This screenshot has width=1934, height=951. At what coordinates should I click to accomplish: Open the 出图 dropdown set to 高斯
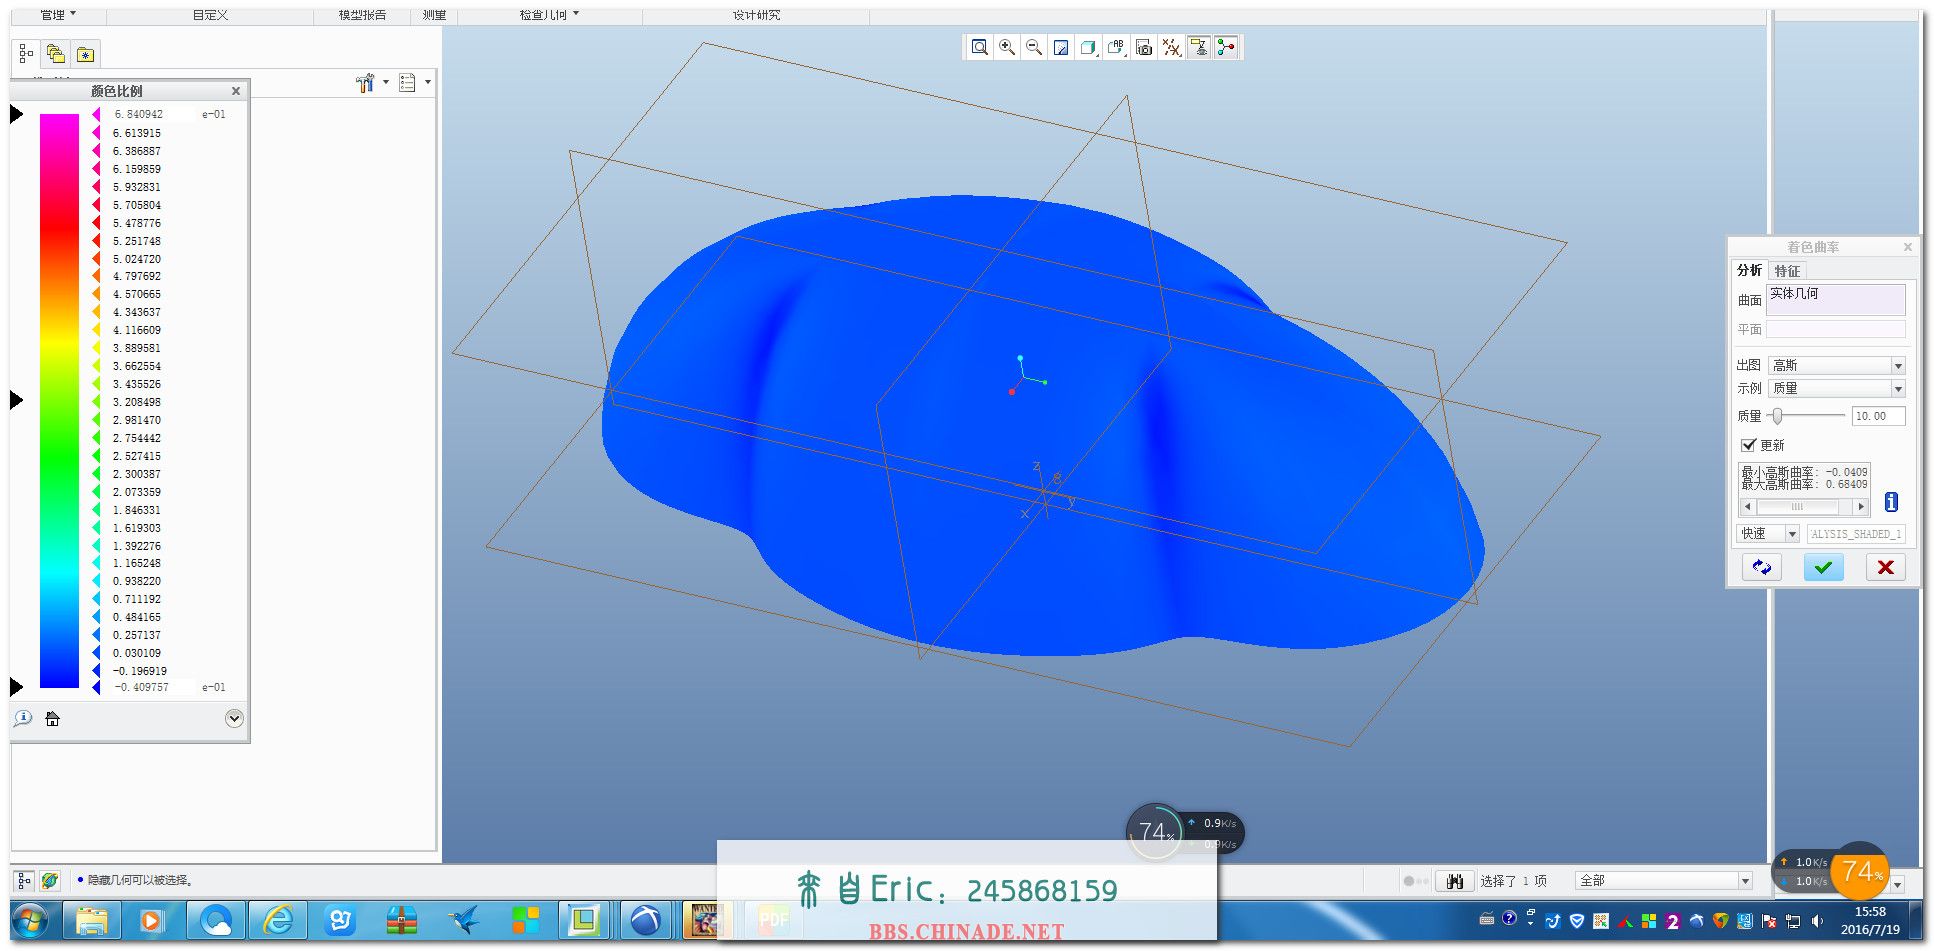1836,365
